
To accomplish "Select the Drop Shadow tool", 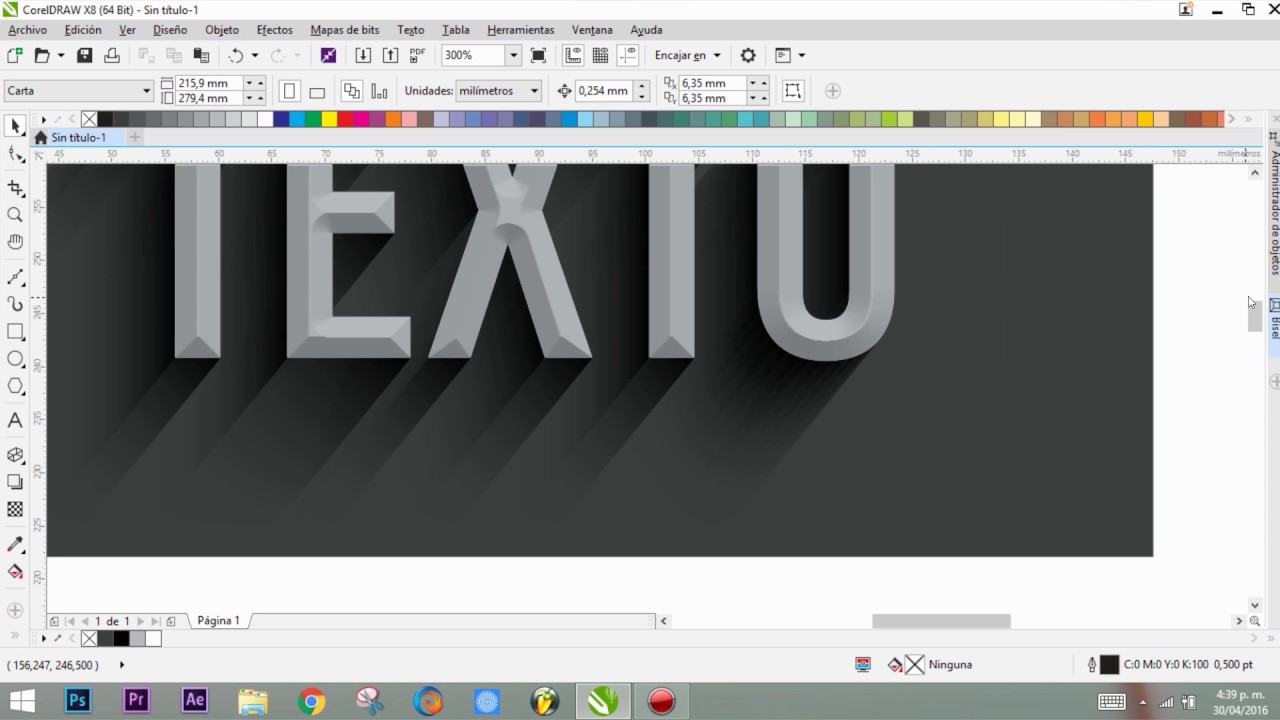I will (x=15, y=482).
